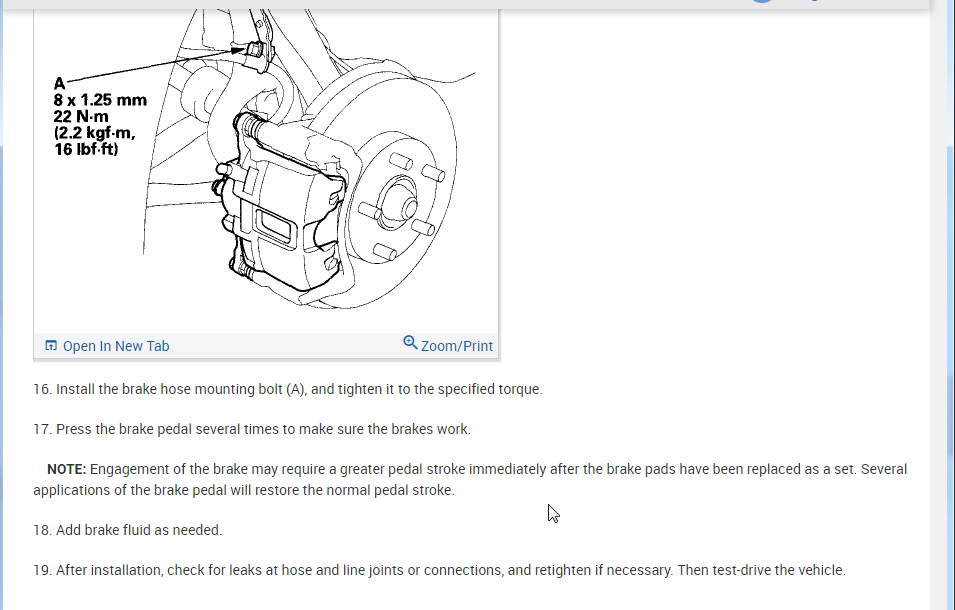955x610 pixels.
Task: Open the Zoom/Print link
Action: click(457, 346)
